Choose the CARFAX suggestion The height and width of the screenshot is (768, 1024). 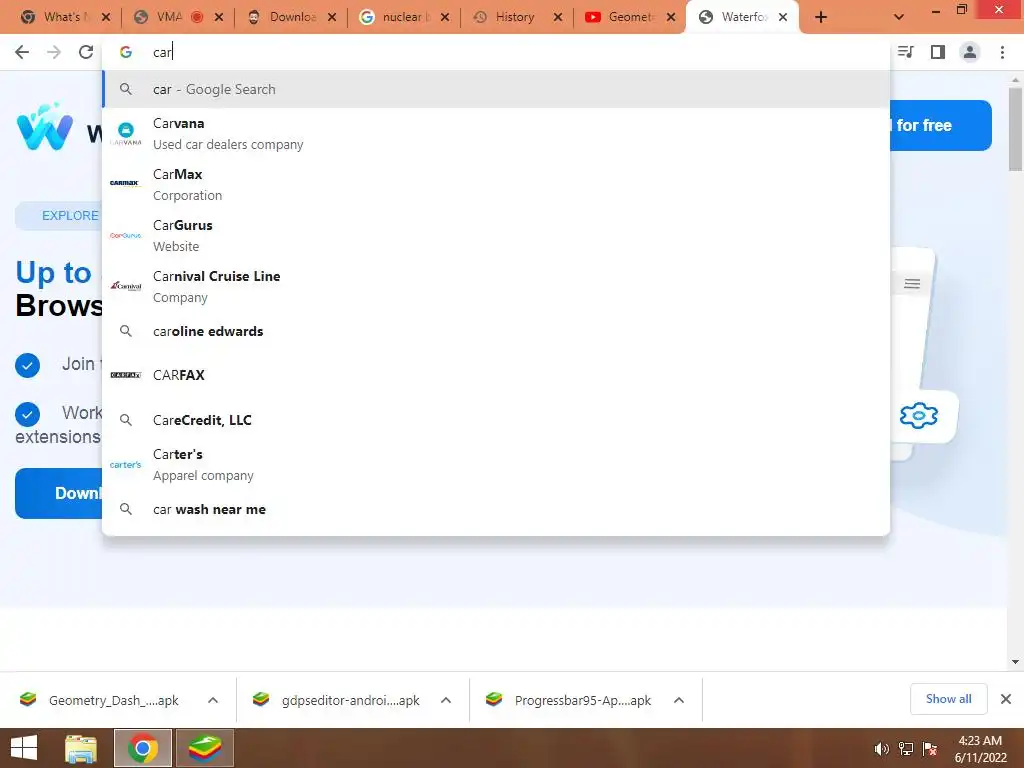(496, 375)
